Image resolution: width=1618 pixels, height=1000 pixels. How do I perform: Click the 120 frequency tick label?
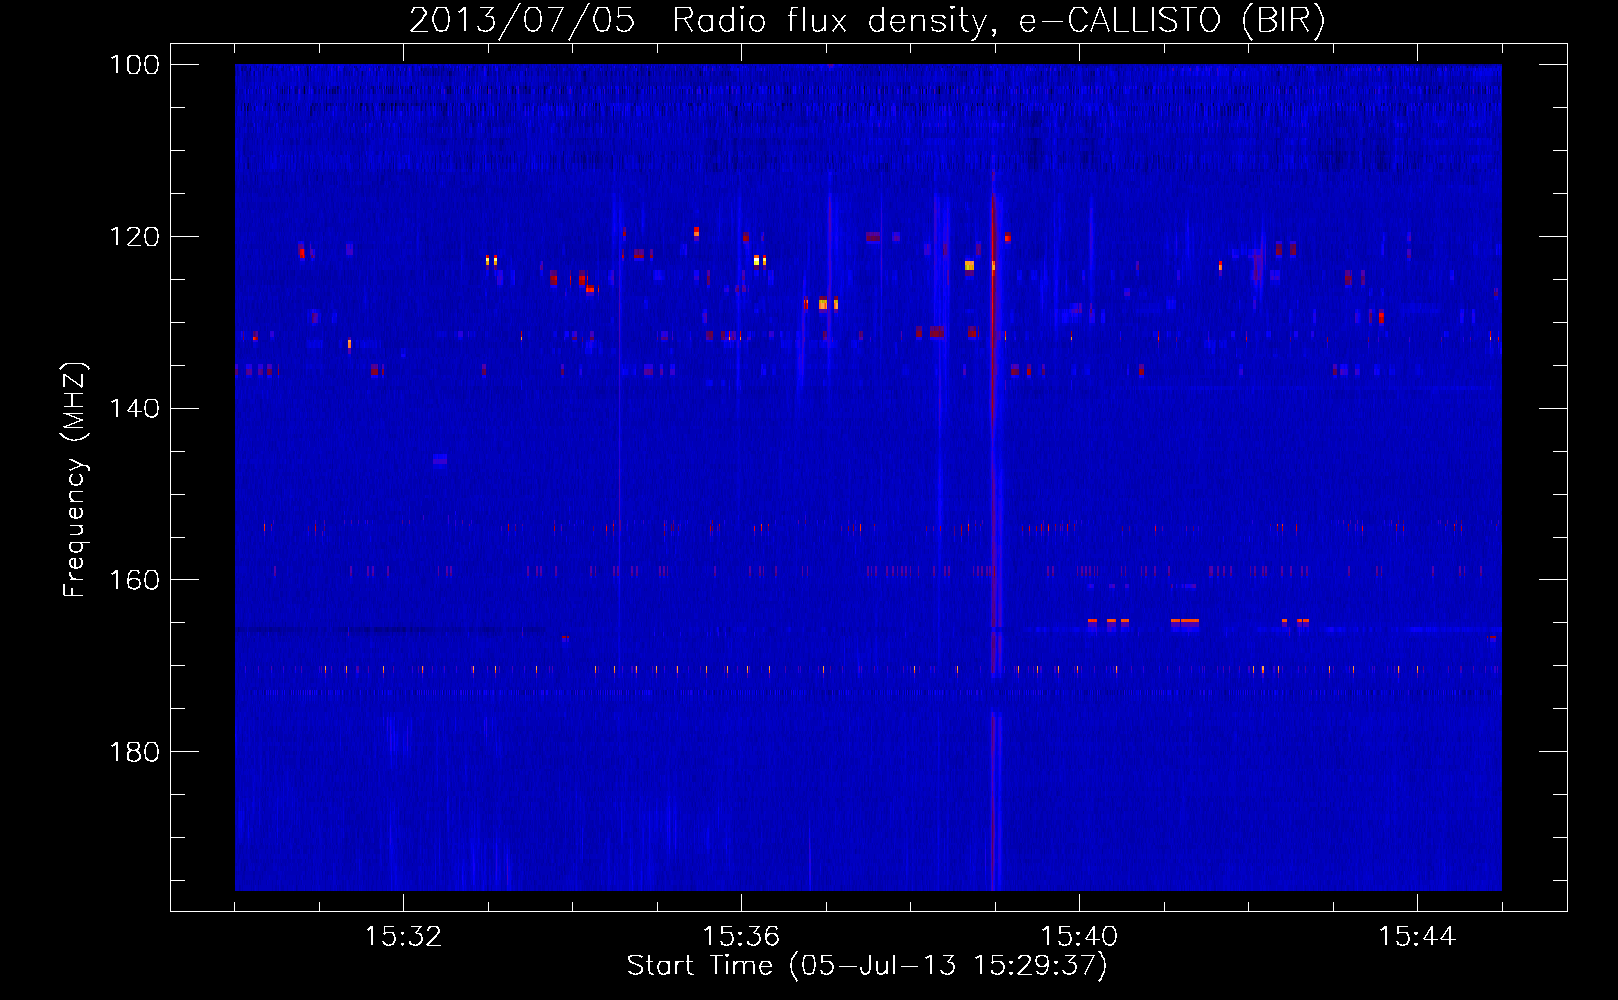point(134,237)
